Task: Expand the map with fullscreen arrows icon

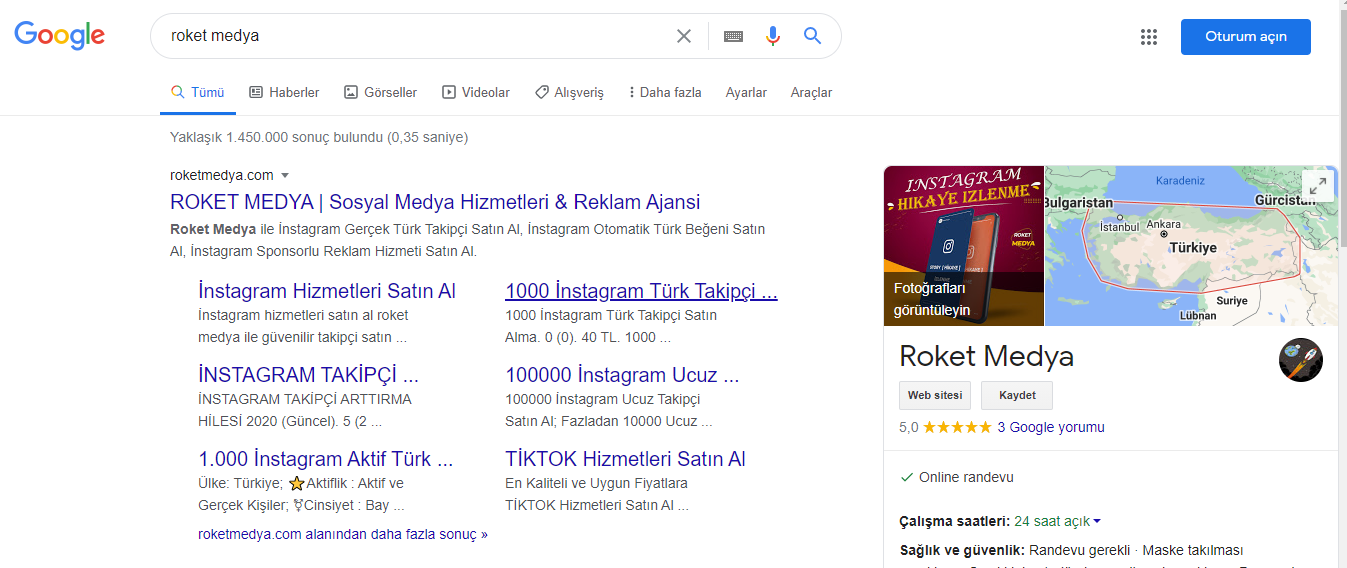Action: tap(1318, 185)
